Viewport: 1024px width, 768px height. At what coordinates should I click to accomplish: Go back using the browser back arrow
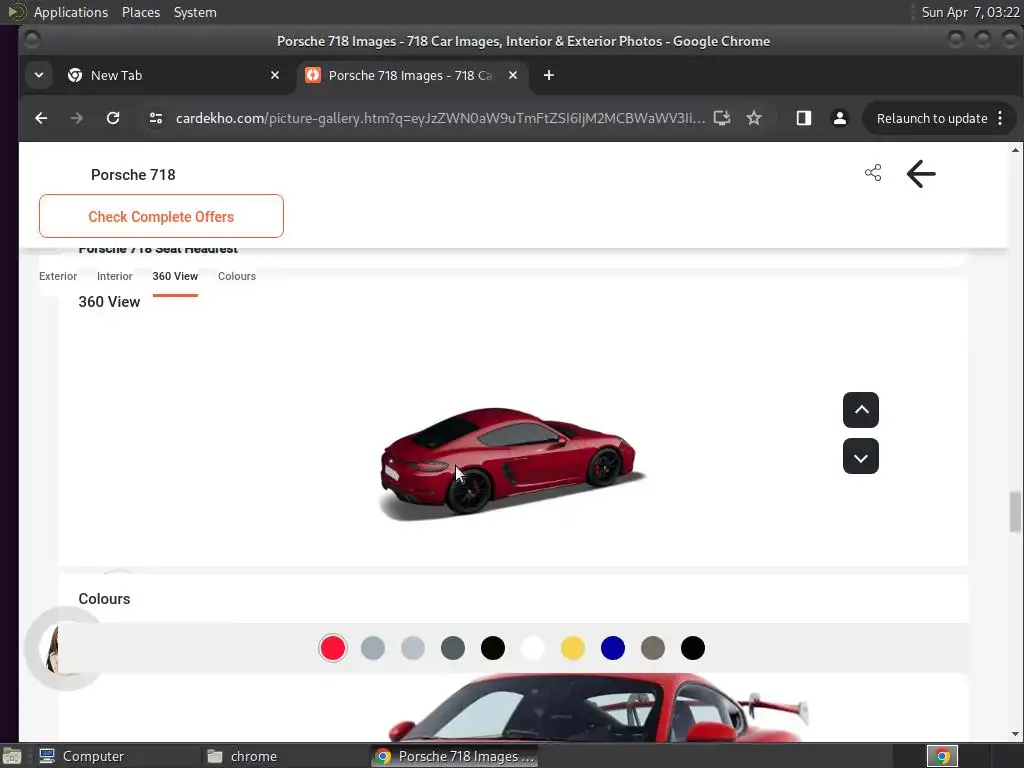(x=41, y=118)
